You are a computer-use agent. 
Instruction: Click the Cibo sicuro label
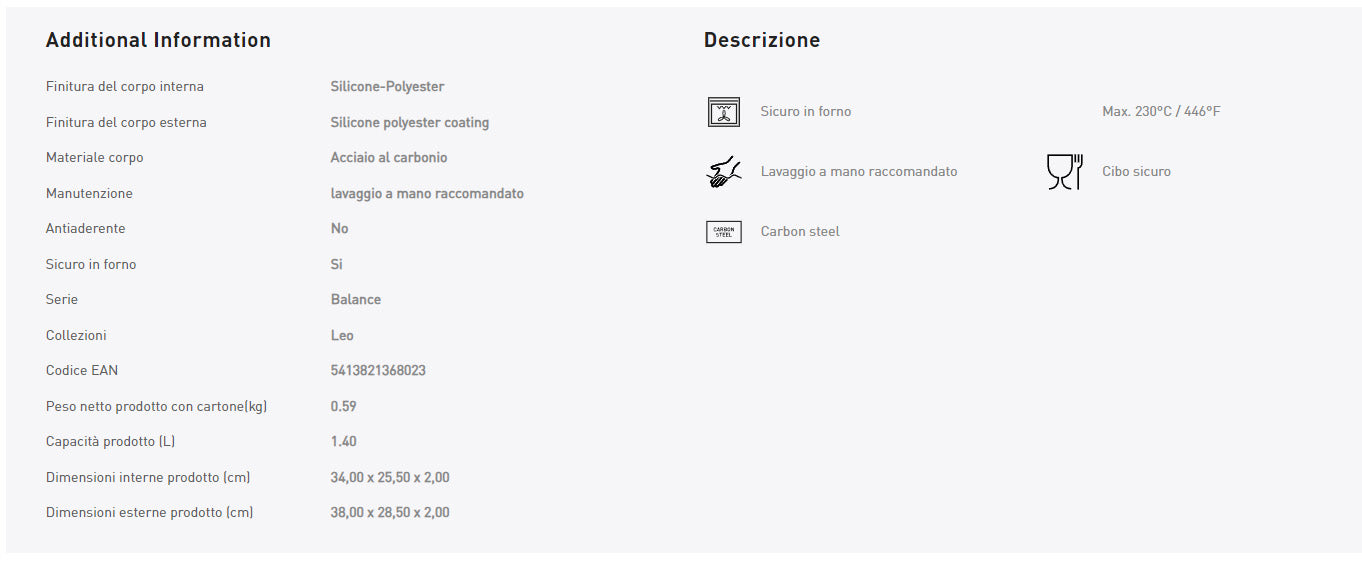click(x=1136, y=172)
